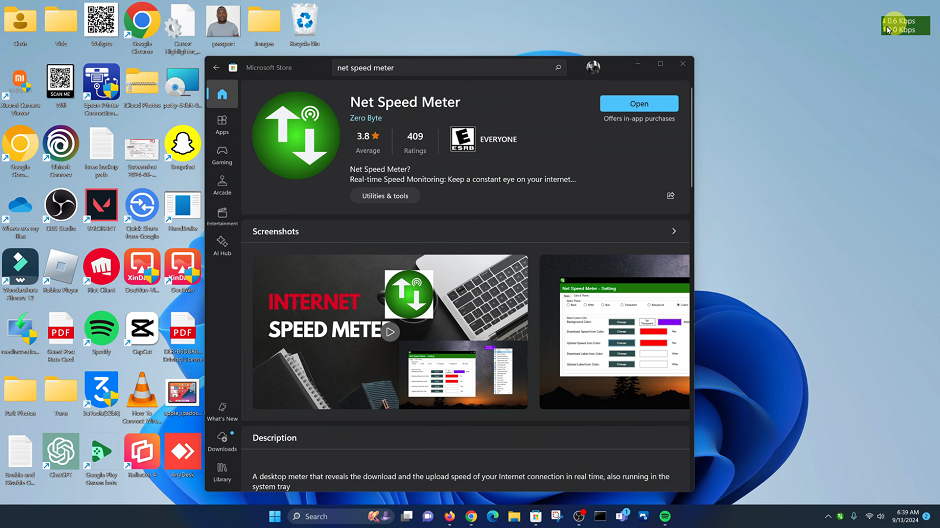Select the Epson Printer Connection icon
Image resolution: width=940 pixels, height=528 pixels.
pos(101,90)
